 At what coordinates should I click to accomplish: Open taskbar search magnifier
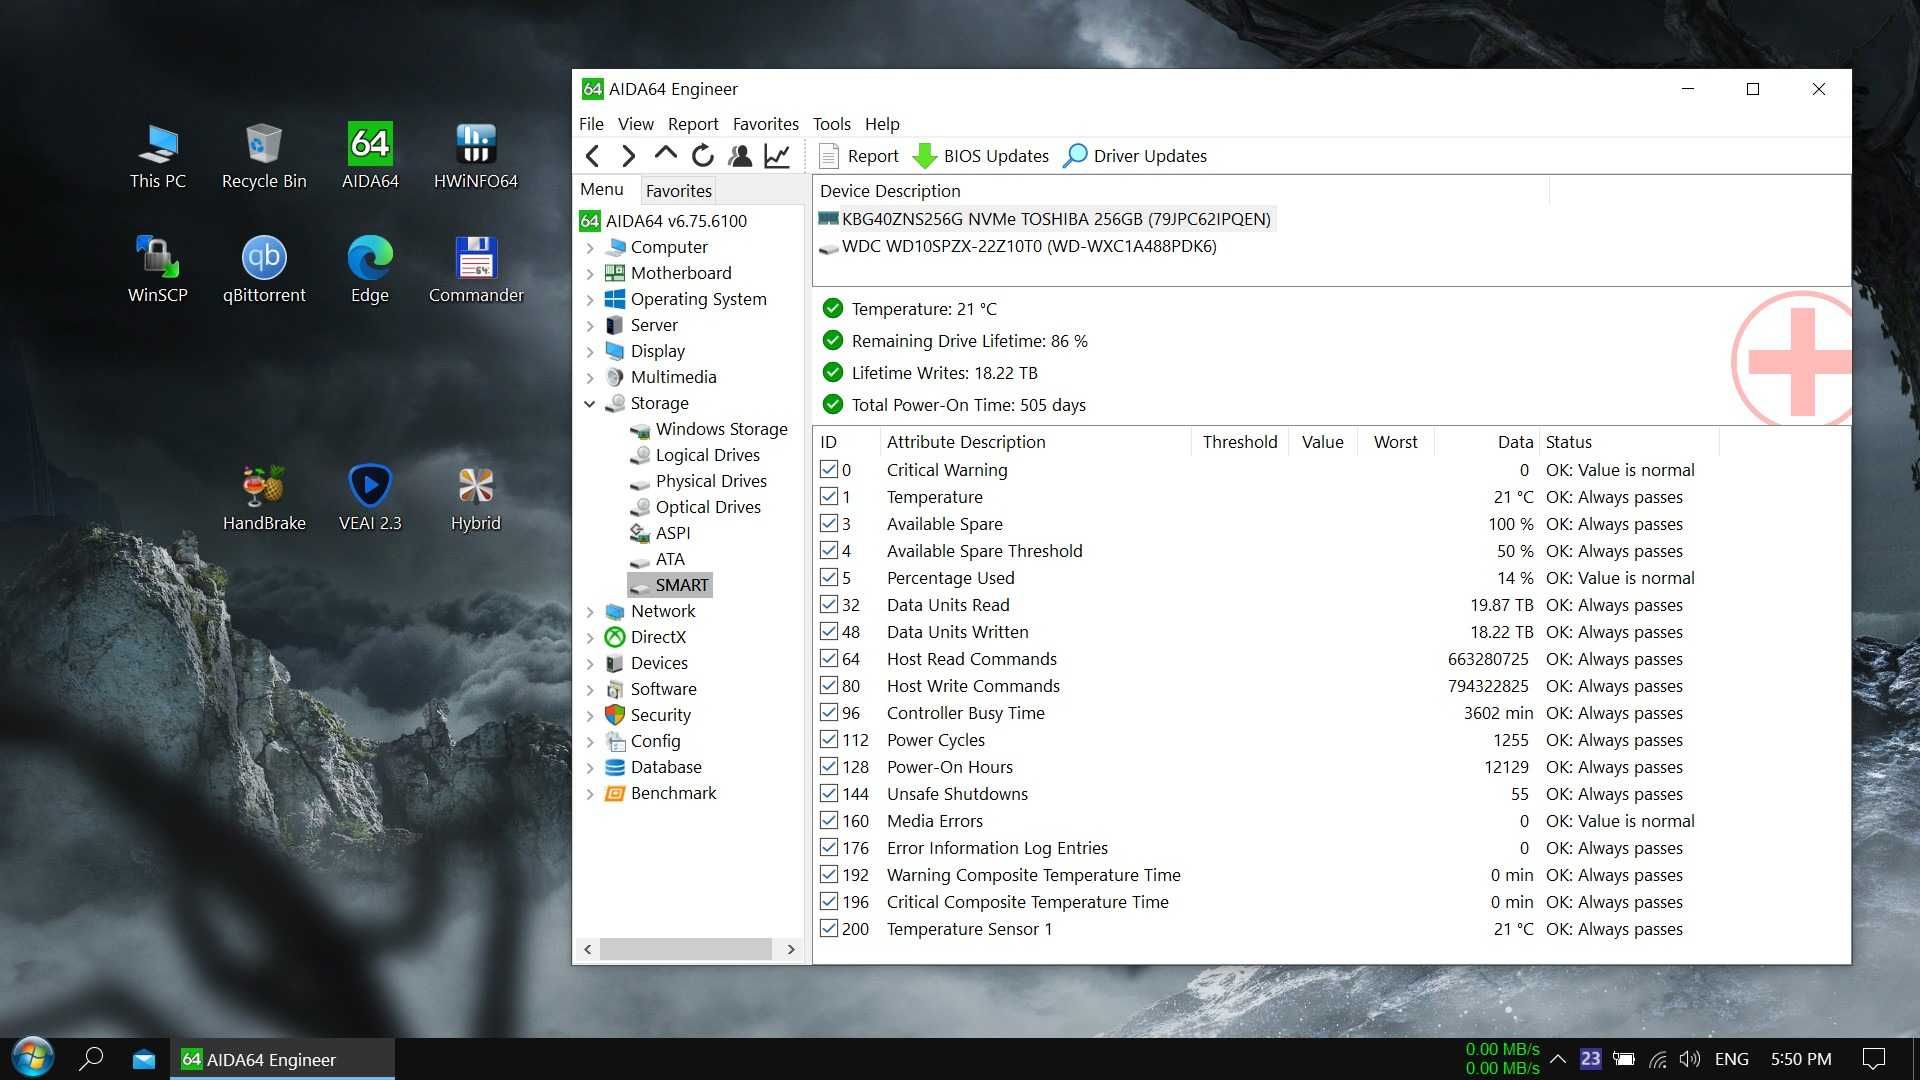[x=91, y=1058]
